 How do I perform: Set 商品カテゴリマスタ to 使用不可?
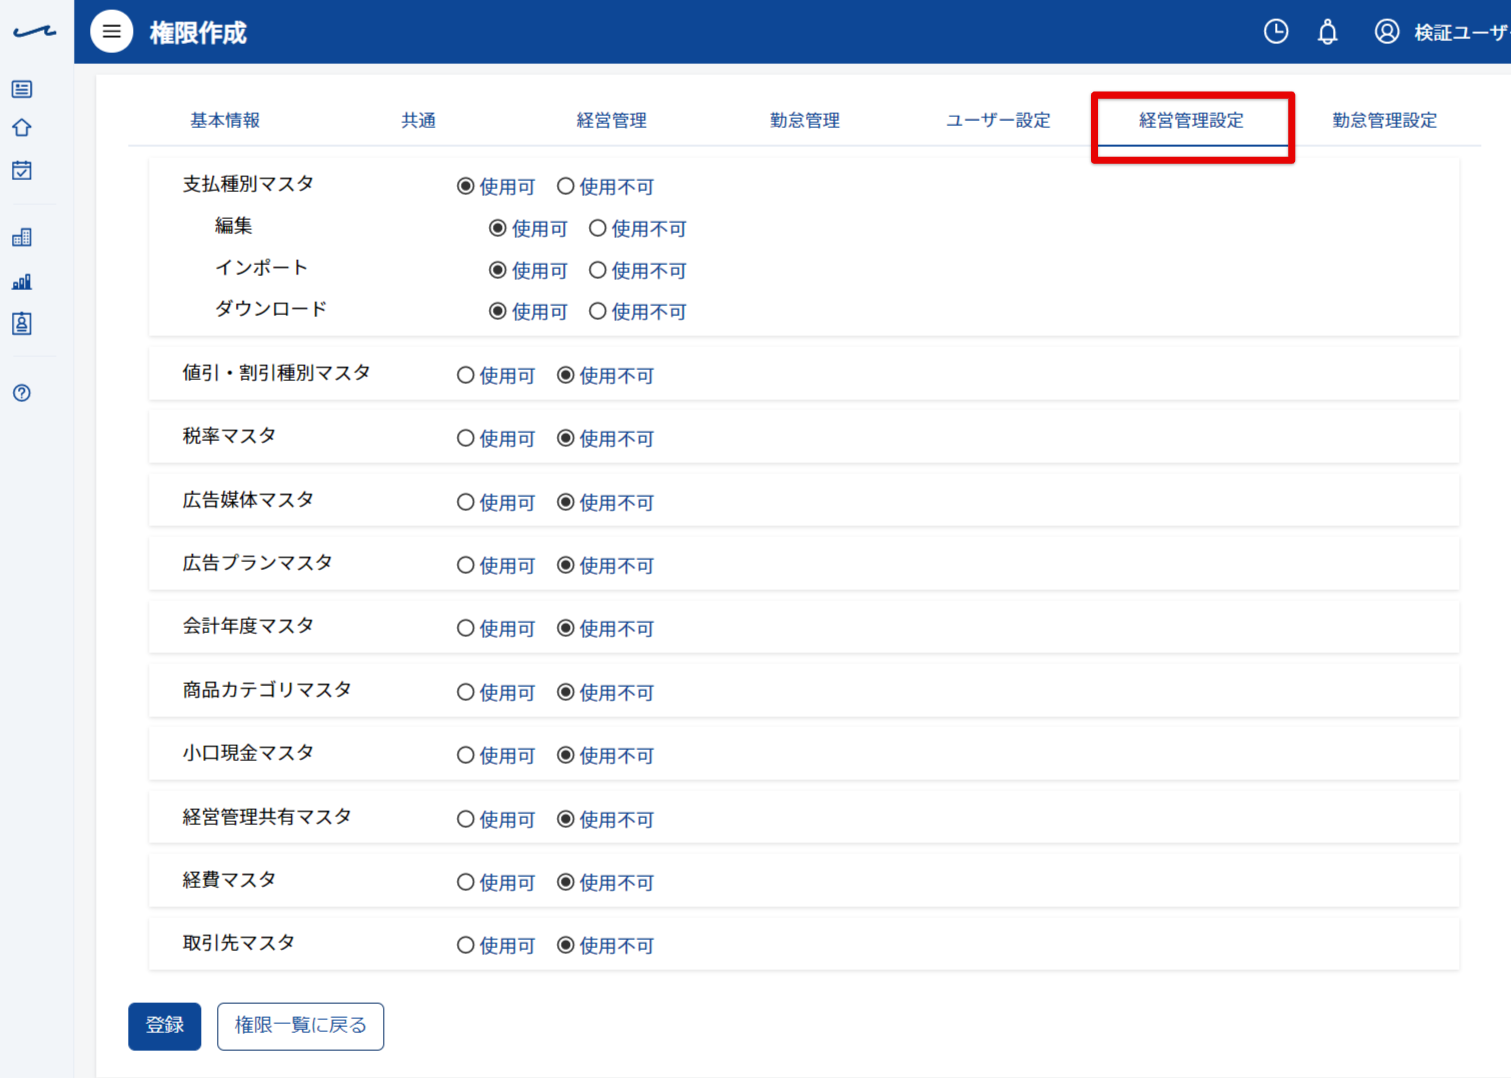click(x=566, y=692)
